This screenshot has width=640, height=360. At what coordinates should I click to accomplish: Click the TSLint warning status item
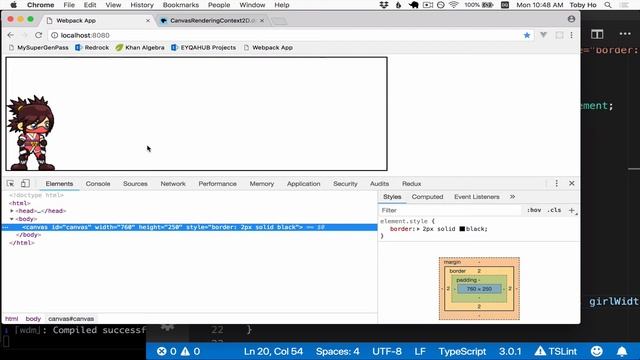click(x=556, y=351)
